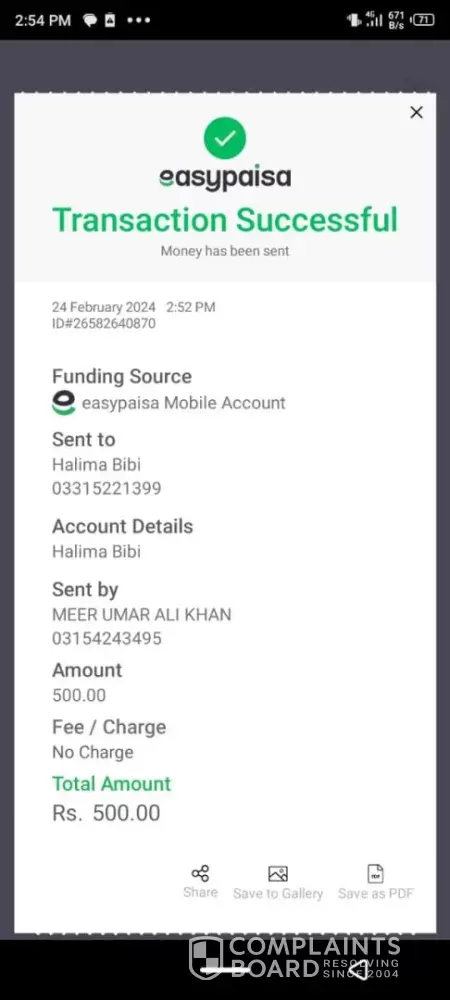
Task: Tap sender phone number 03154243495
Action: coord(106,638)
